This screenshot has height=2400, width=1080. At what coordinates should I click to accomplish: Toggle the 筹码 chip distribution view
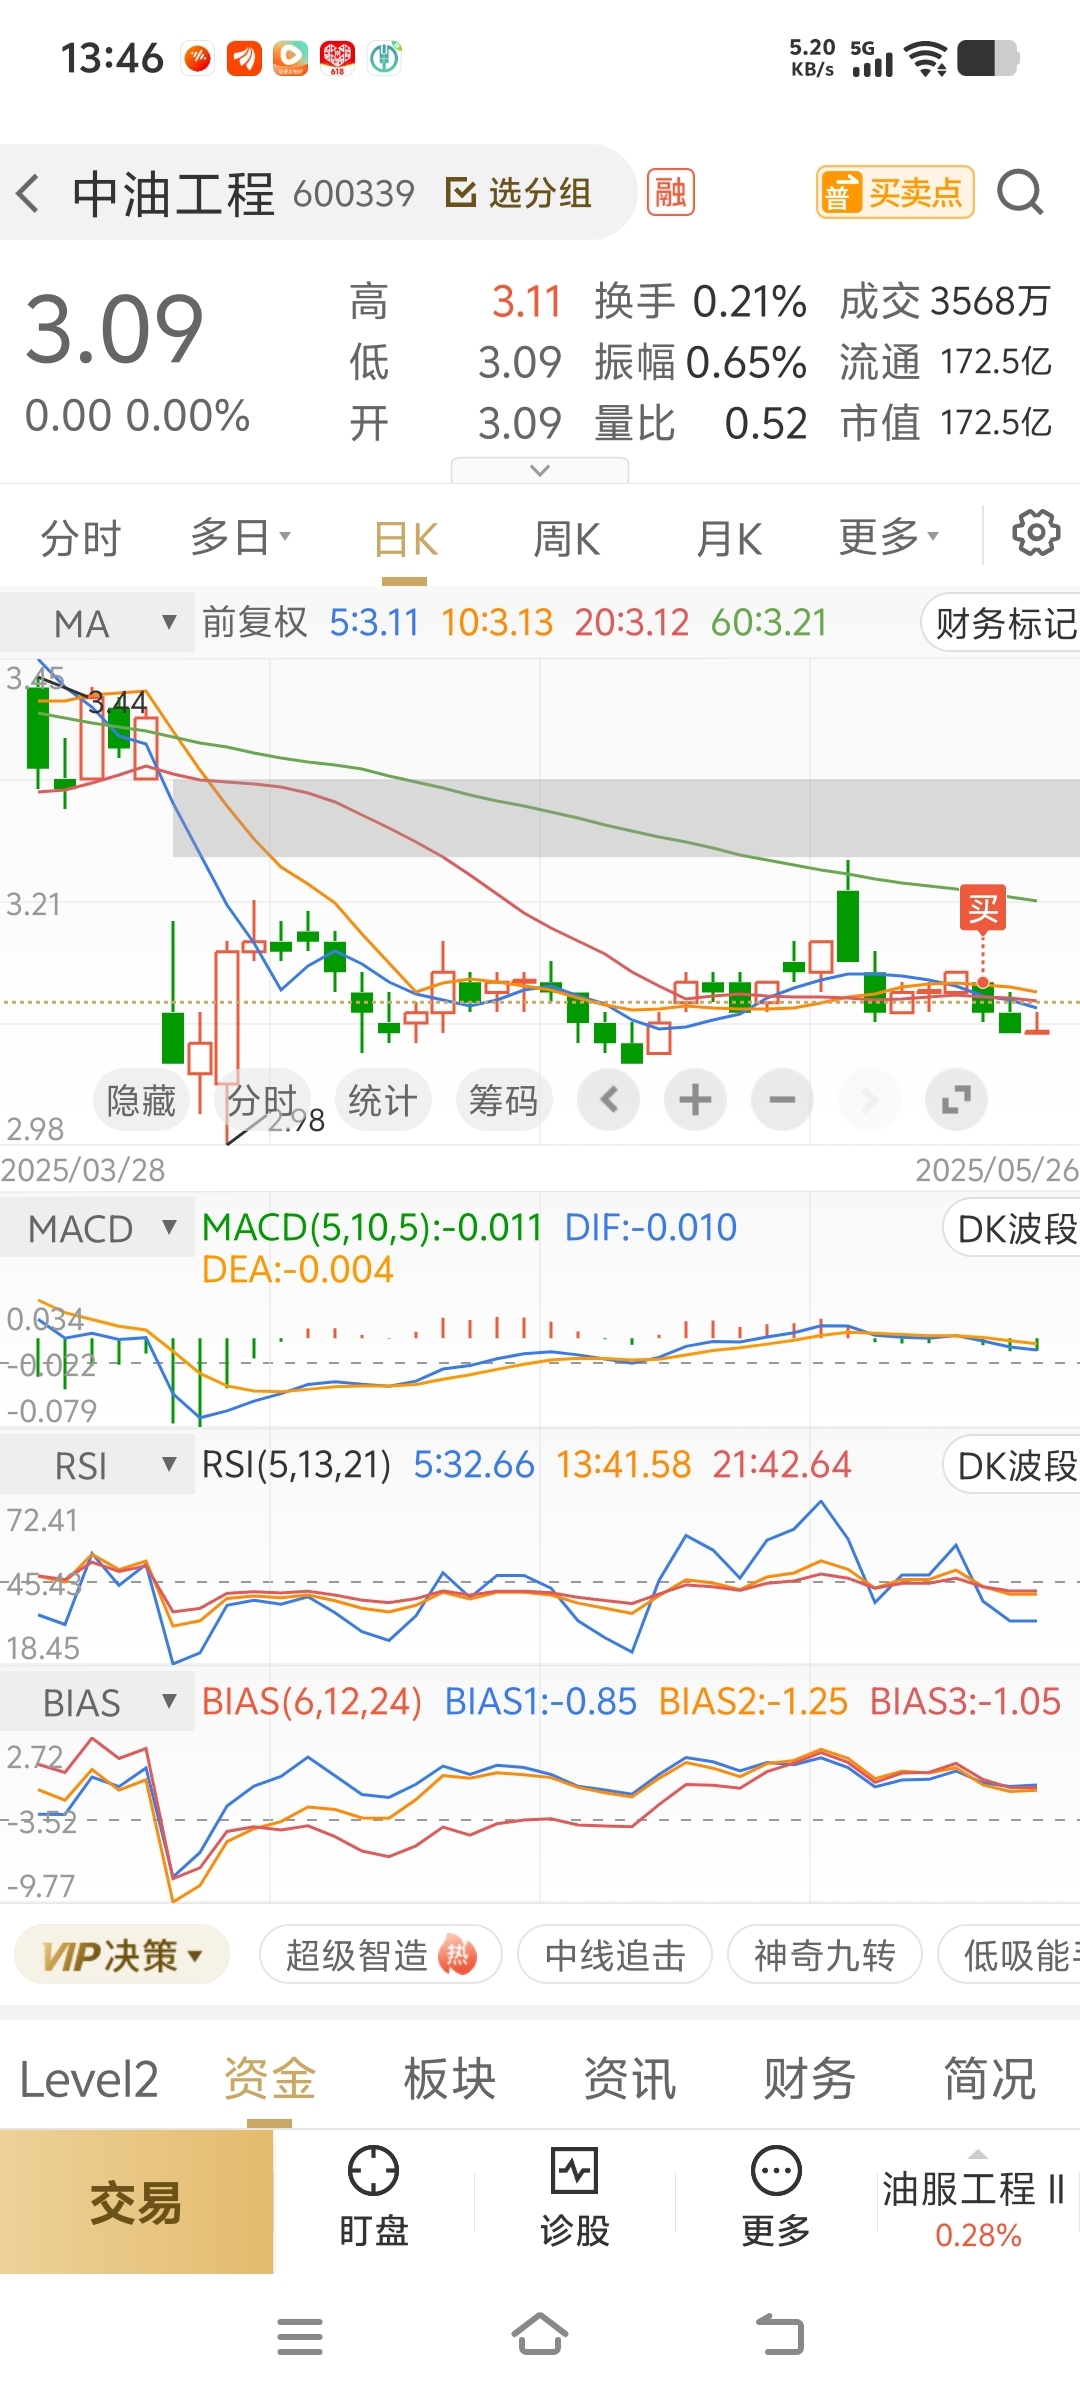503,1100
